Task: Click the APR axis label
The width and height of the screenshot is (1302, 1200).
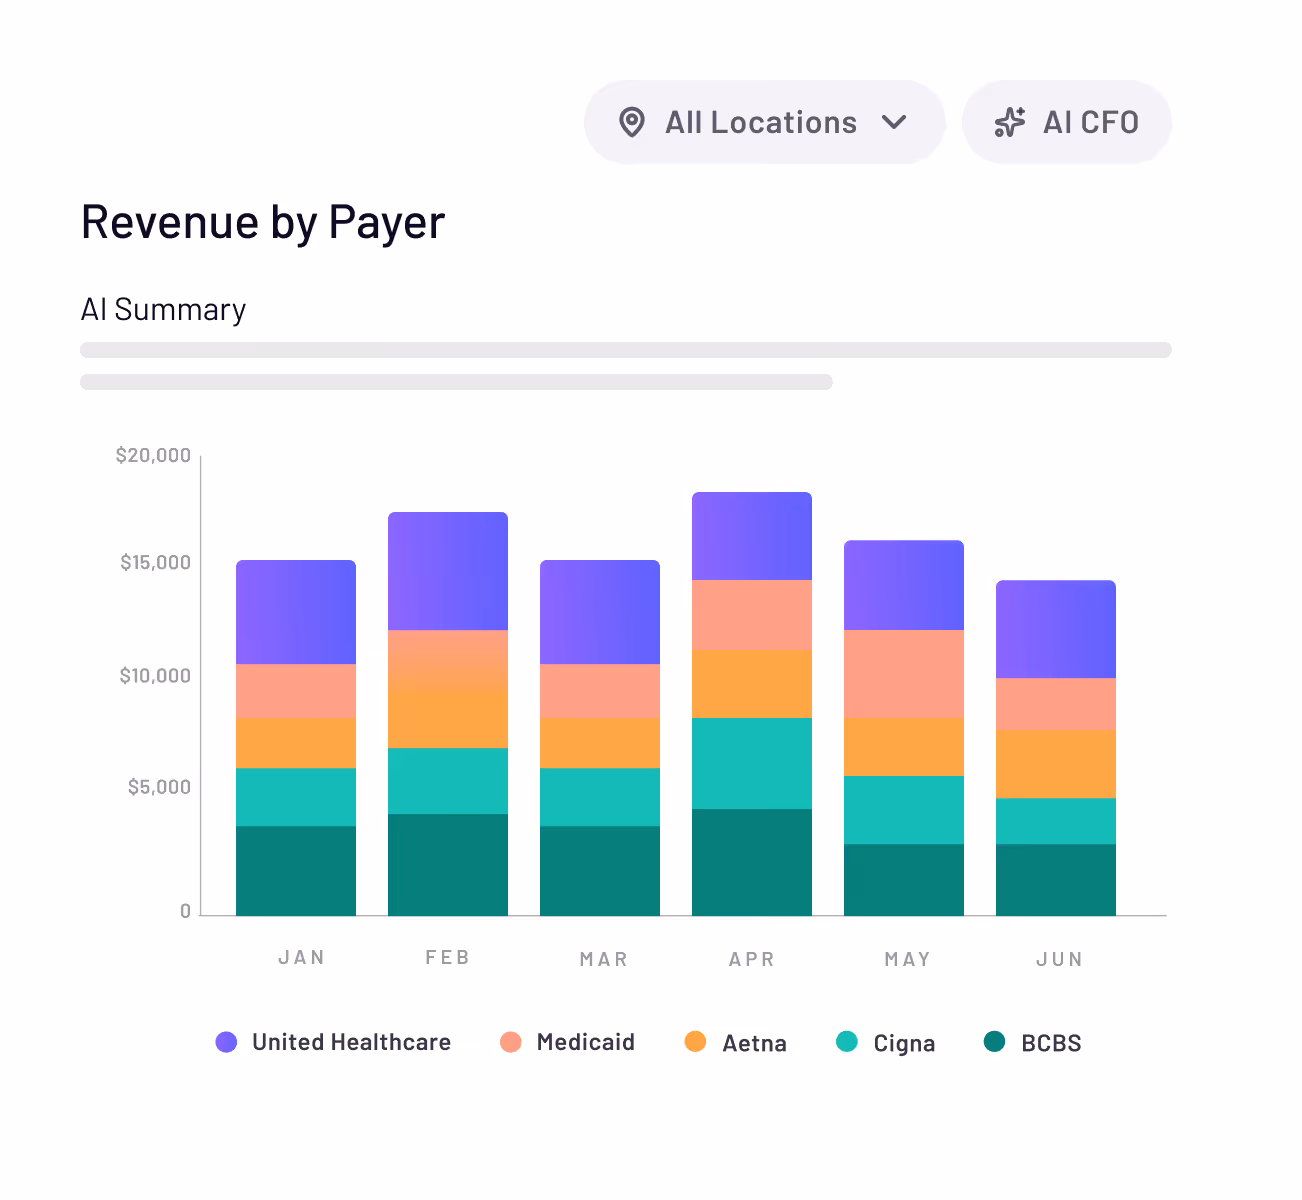Action: (751, 959)
